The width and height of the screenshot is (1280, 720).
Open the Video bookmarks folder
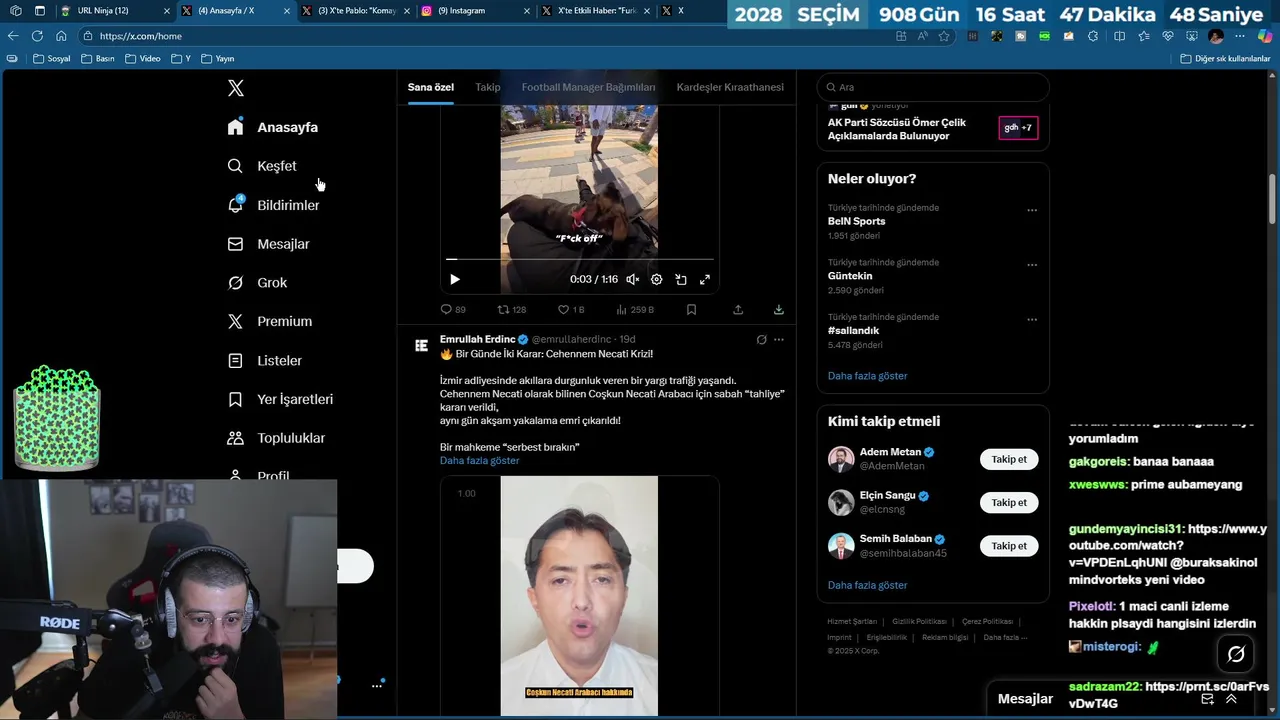point(143,59)
